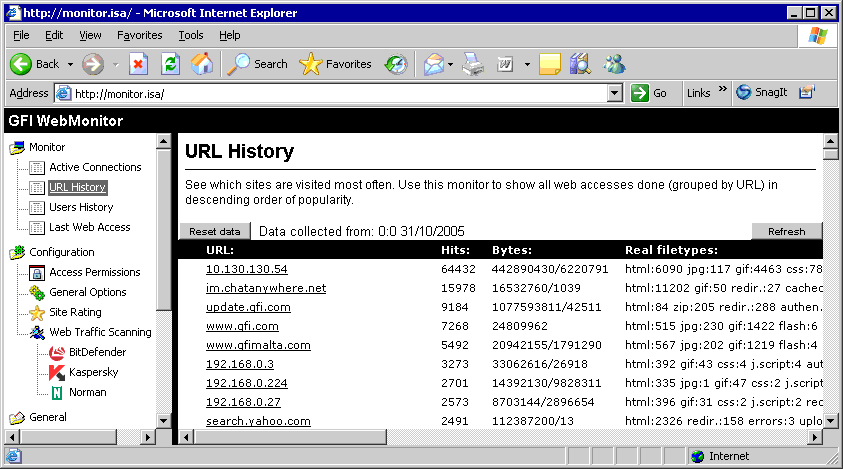The width and height of the screenshot is (843, 469).
Task: Open the Edit menu
Action: pyautogui.click(x=54, y=35)
